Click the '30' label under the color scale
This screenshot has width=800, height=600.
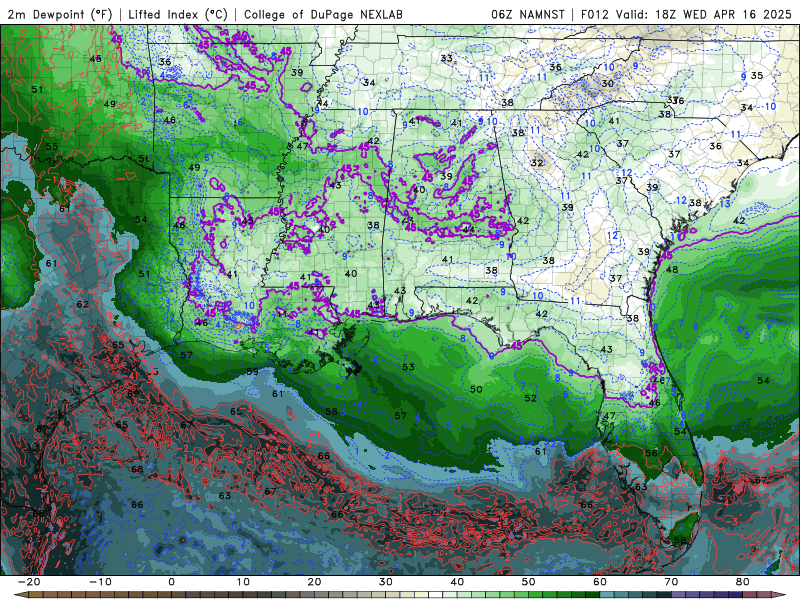tap(386, 582)
